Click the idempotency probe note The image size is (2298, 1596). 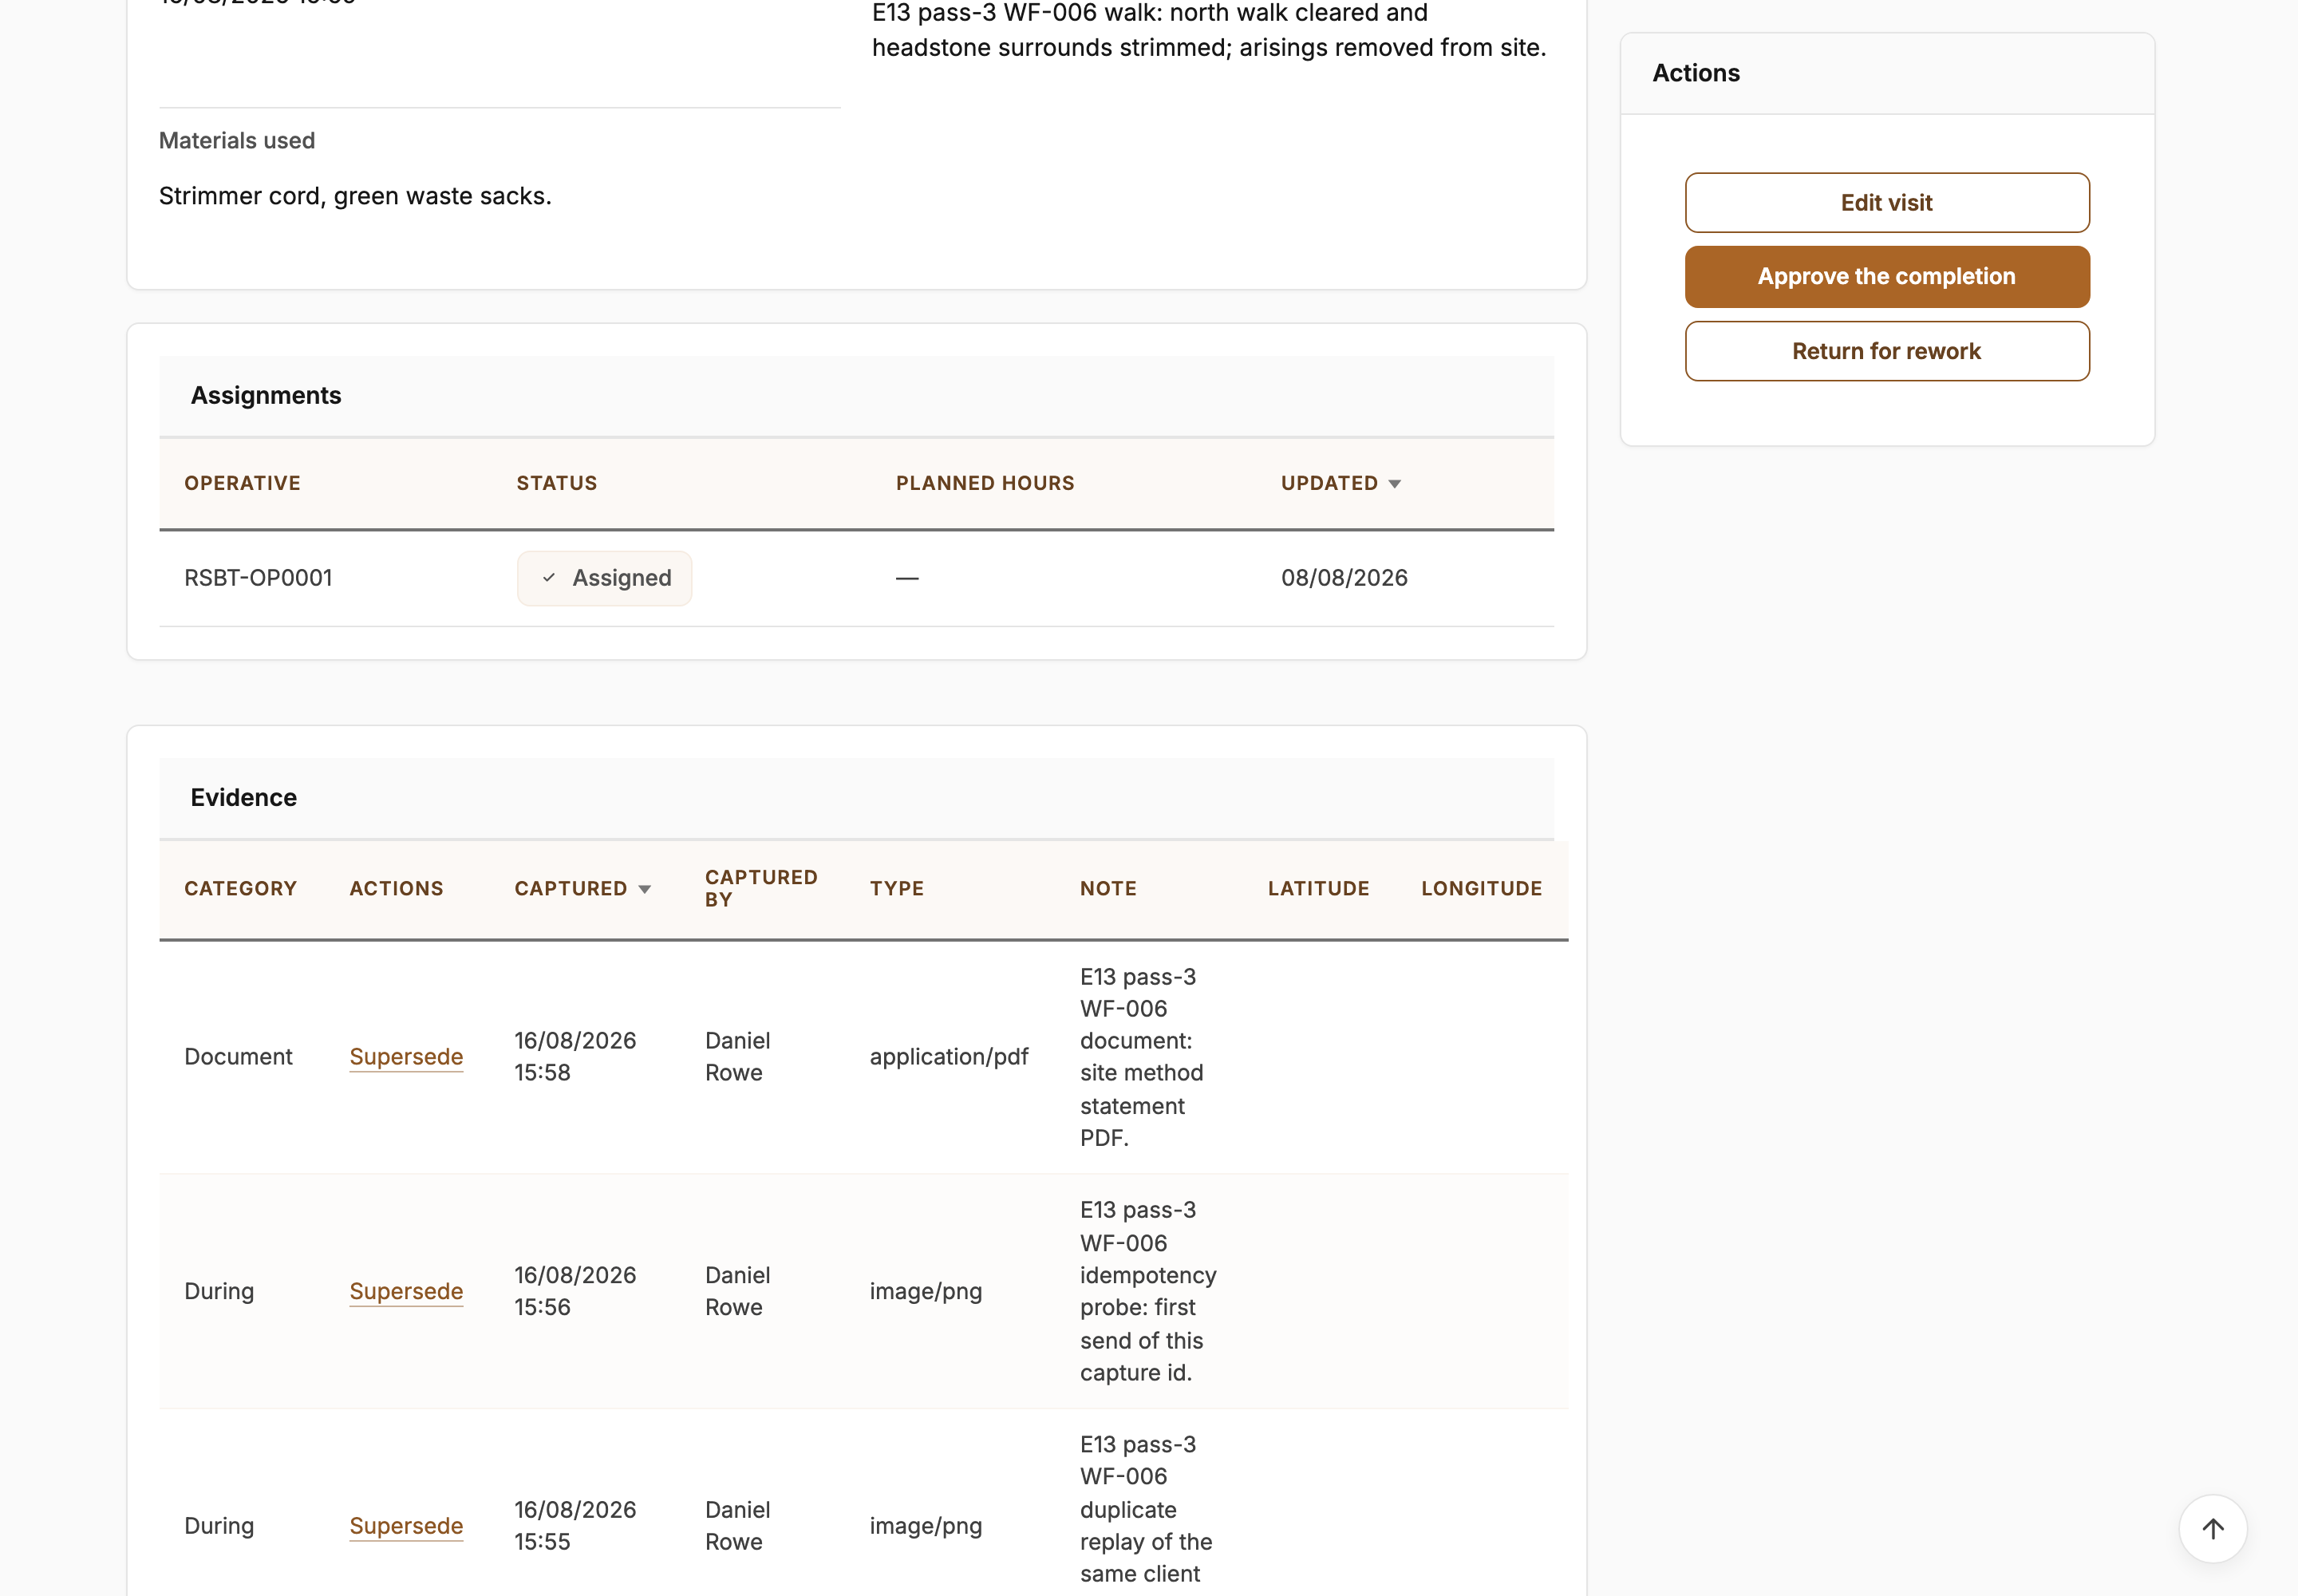pos(1148,1291)
